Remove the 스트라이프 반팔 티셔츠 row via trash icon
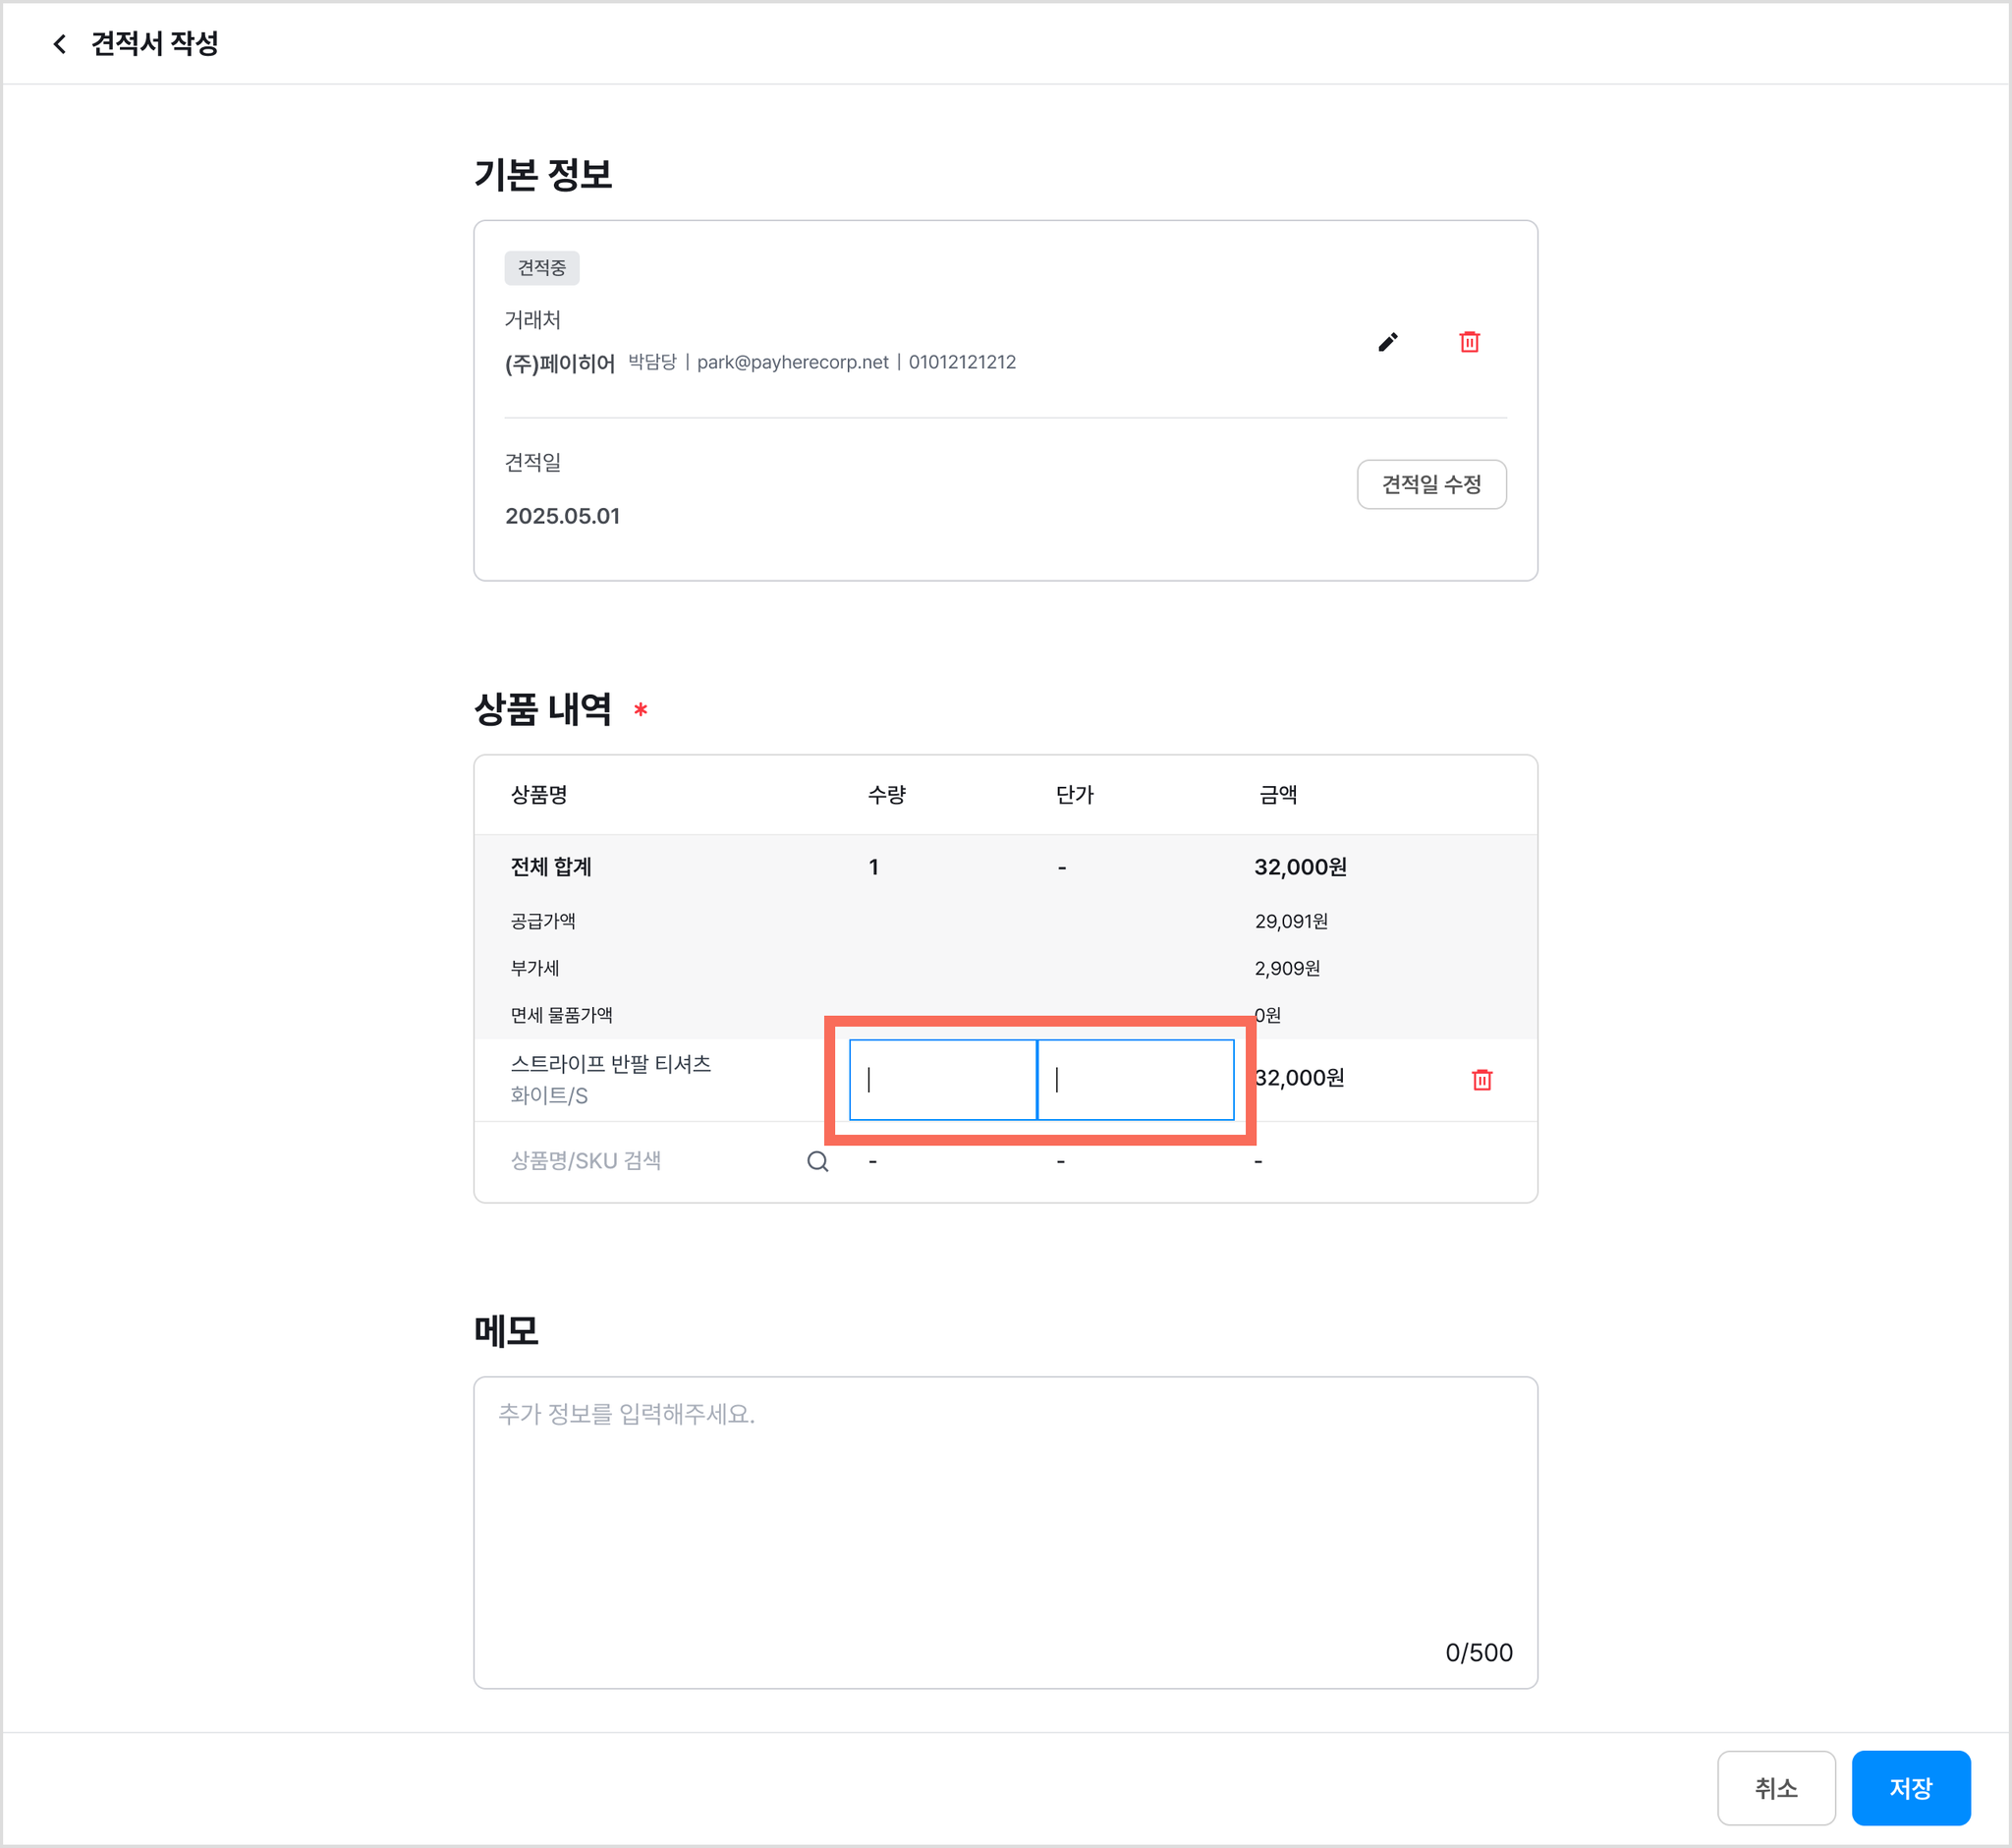 tap(1482, 1080)
